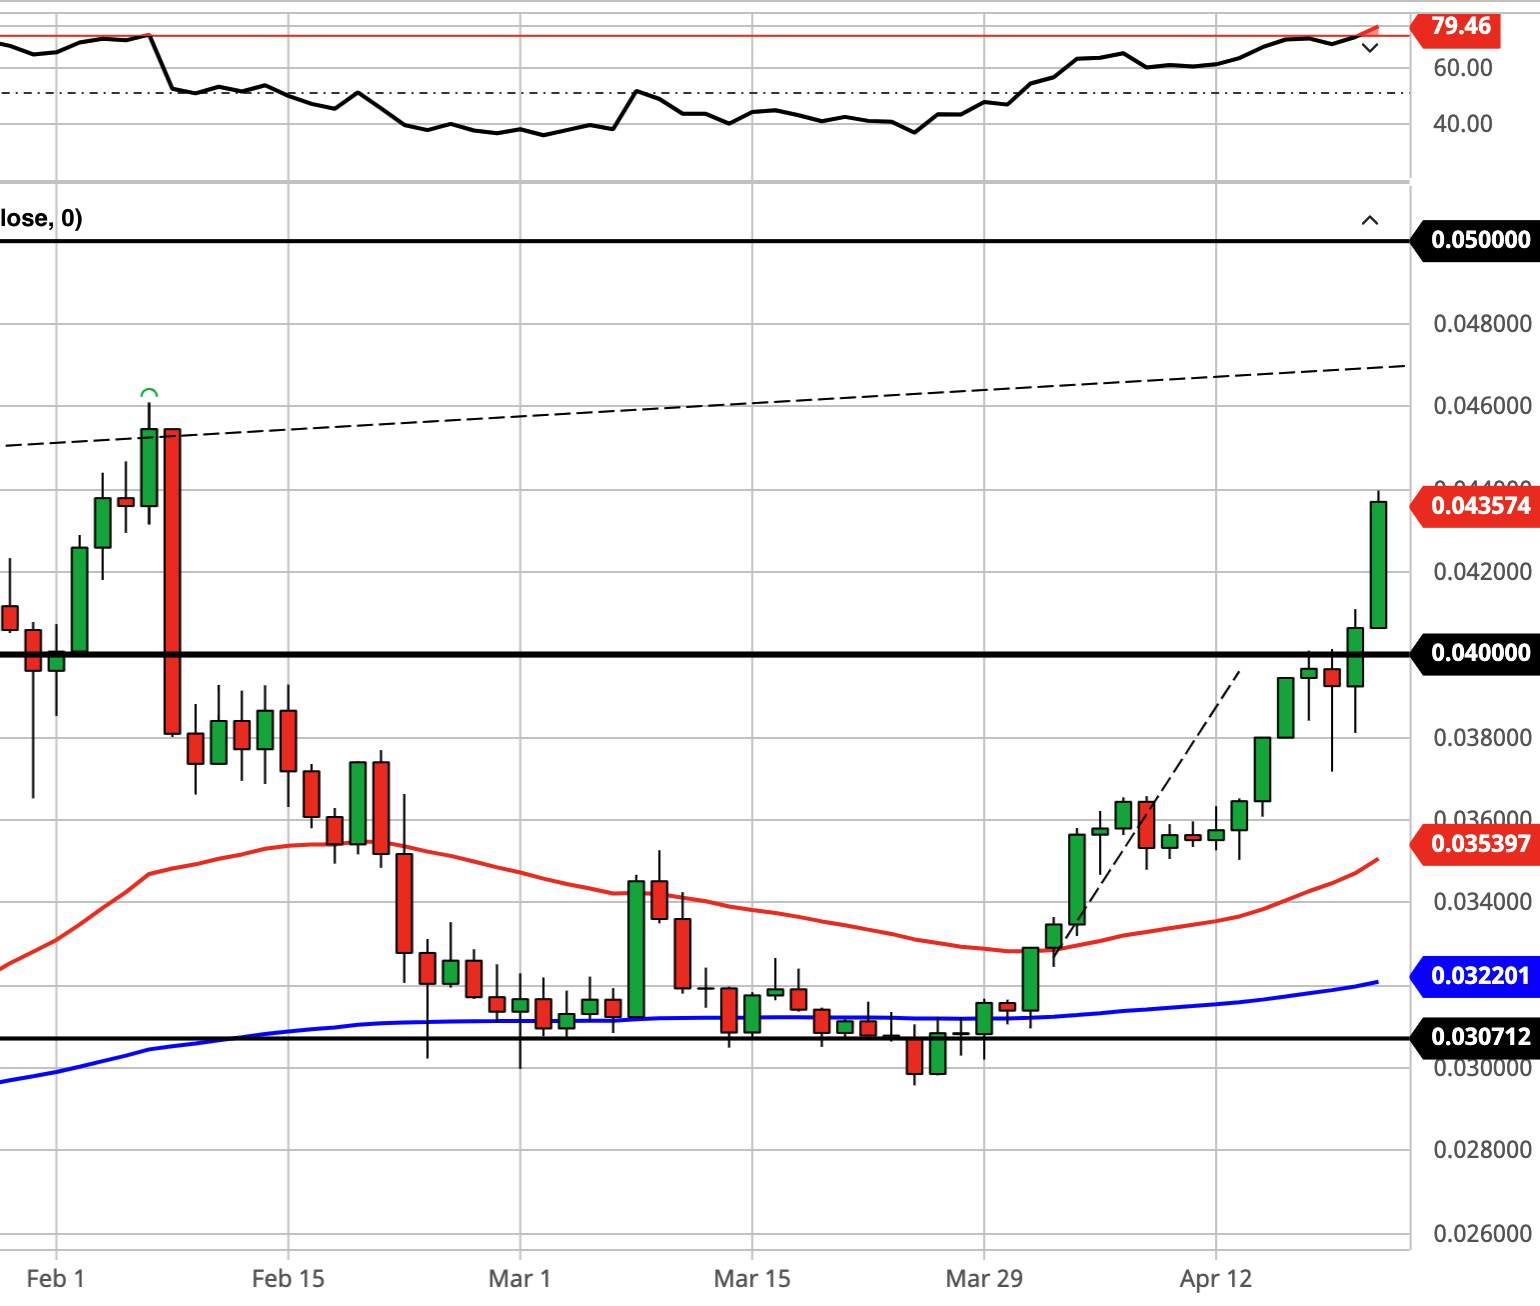Image resolution: width=1540 pixels, height=1306 pixels.
Task: Click the Feb 1 date axis label
Action: (55, 1278)
